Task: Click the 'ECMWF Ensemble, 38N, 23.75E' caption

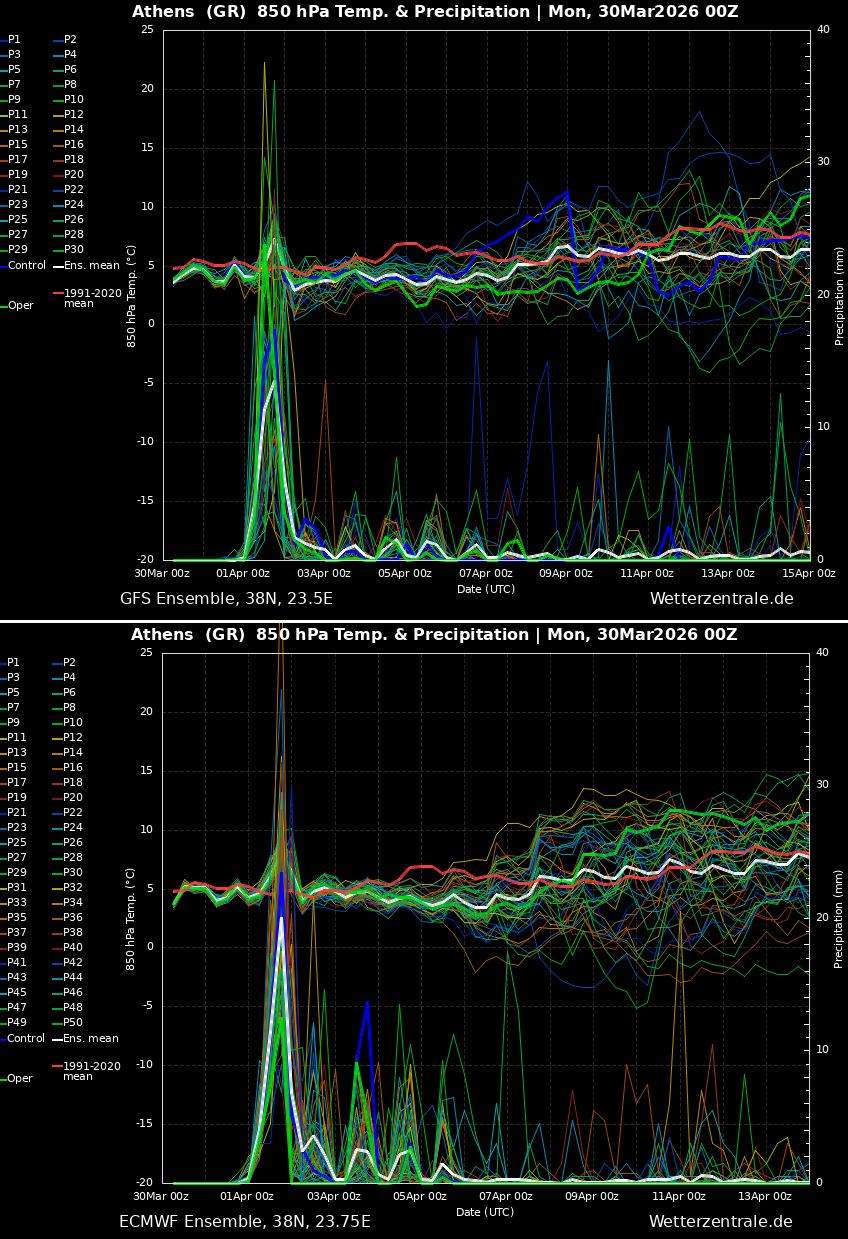Action: (x=245, y=1222)
